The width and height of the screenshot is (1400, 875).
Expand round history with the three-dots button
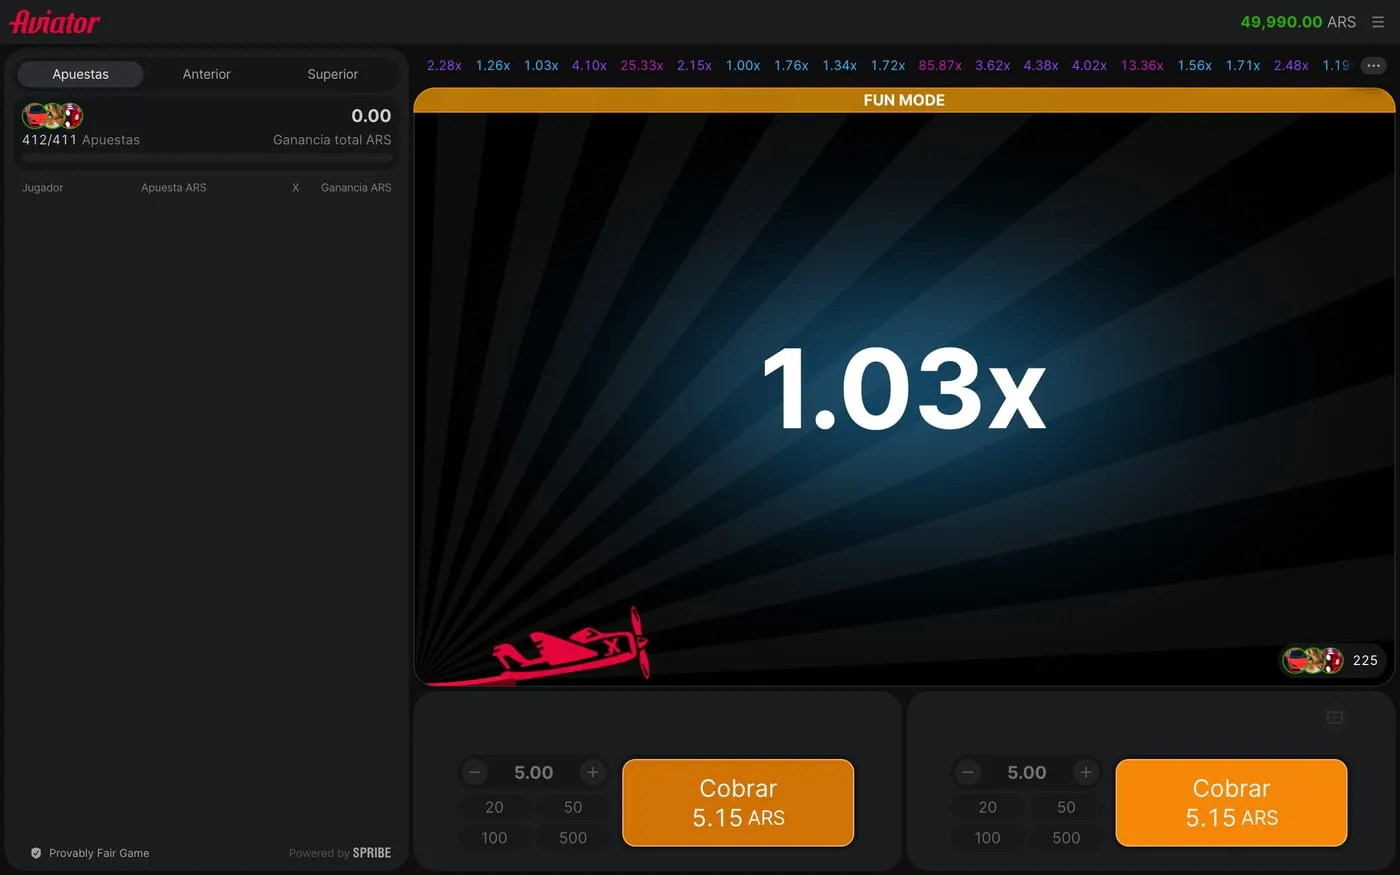1374,65
